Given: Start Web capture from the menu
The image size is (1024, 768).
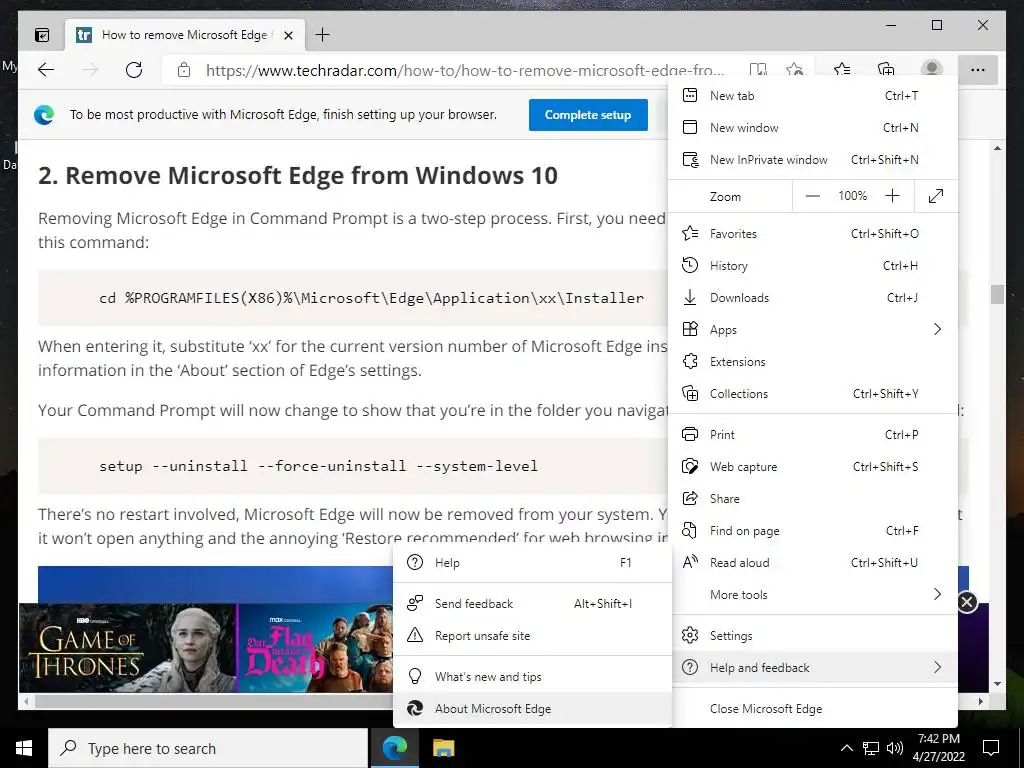Looking at the screenshot, I should [x=813, y=467].
